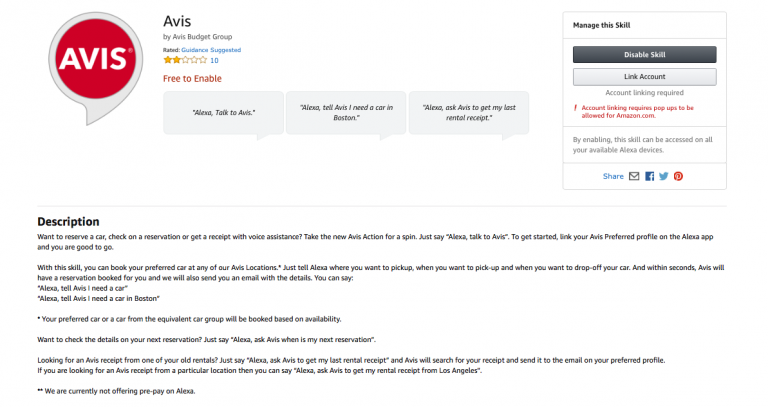Image resolution: width=768 pixels, height=407 pixels.
Task: Share the skill via email icon
Action: (x=634, y=176)
